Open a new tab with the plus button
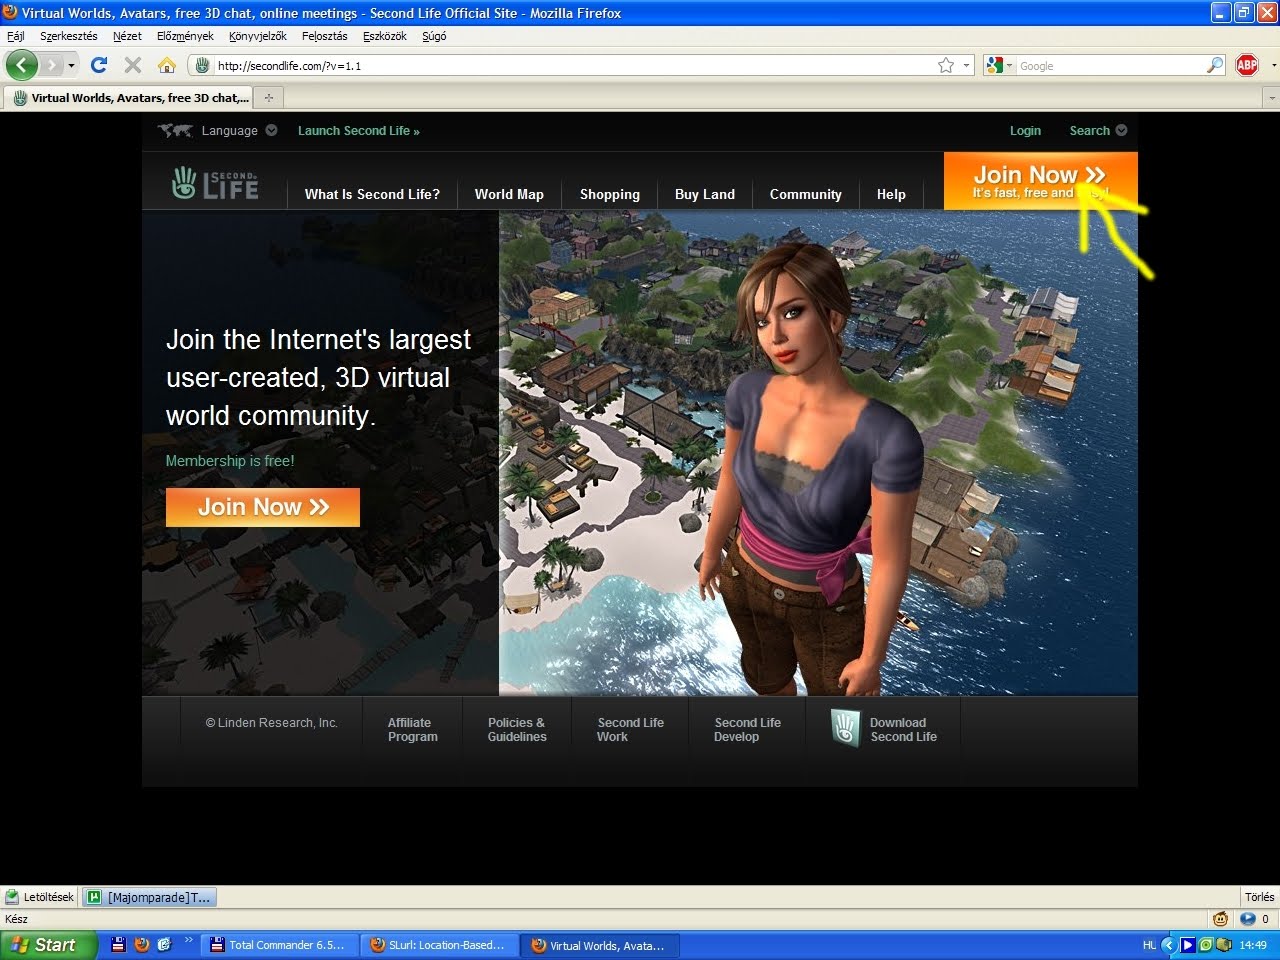Viewport: 1280px width, 960px height. coord(268,98)
